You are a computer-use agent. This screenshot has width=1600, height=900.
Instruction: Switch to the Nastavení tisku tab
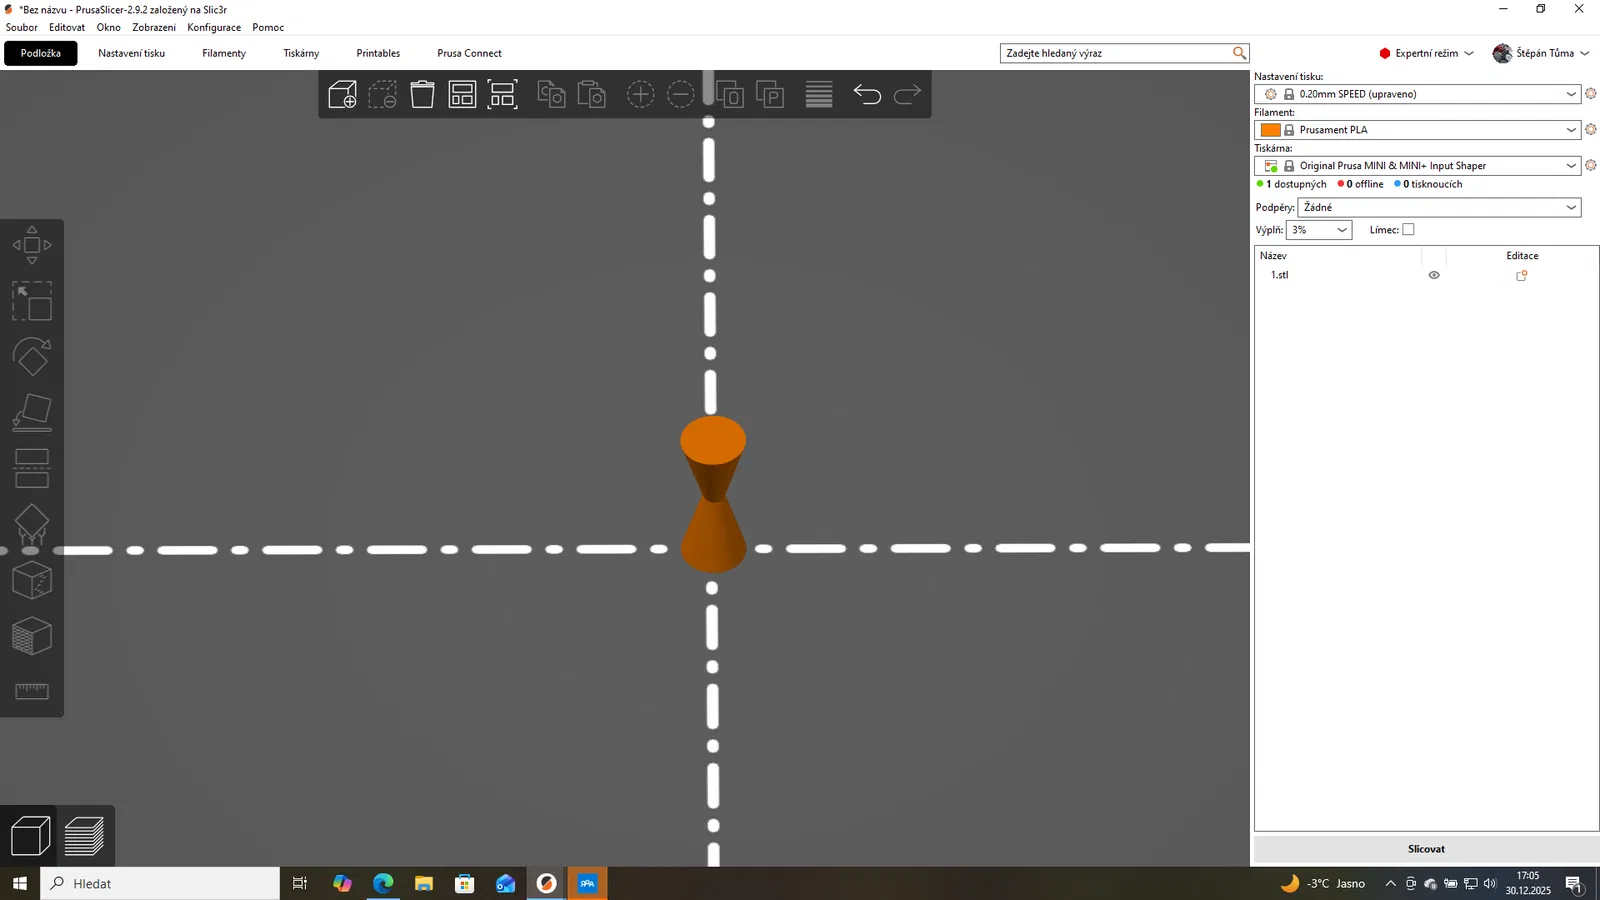coord(132,54)
